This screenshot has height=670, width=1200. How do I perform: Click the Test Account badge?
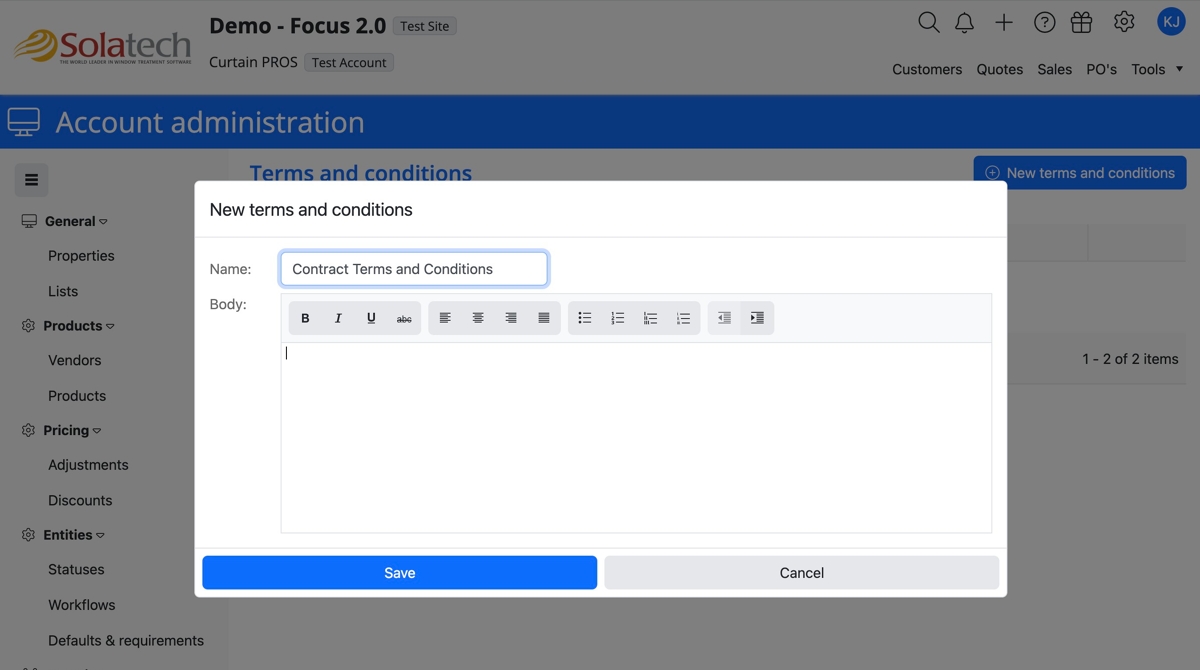click(x=349, y=62)
